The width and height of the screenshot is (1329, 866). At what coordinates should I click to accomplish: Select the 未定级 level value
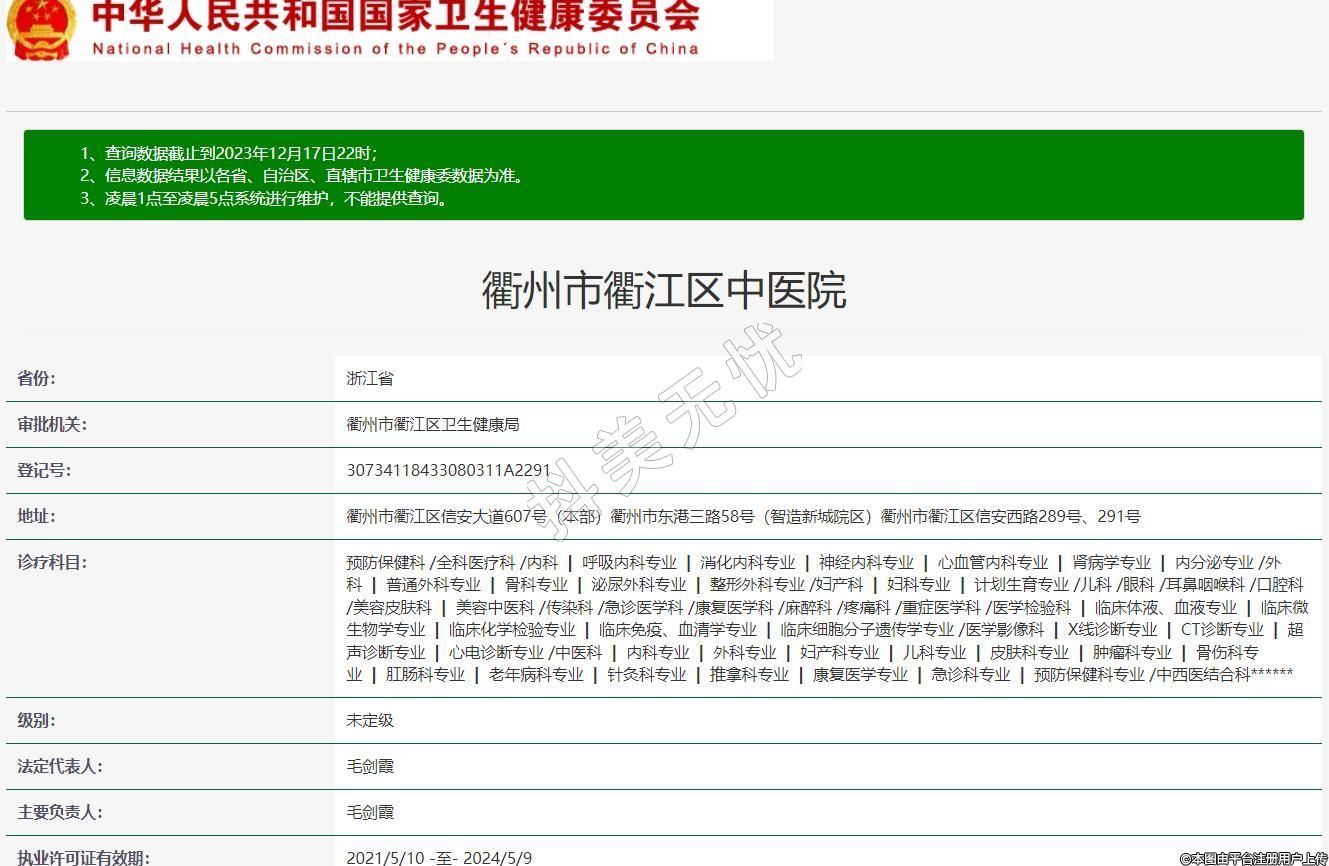click(x=370, y=721)
